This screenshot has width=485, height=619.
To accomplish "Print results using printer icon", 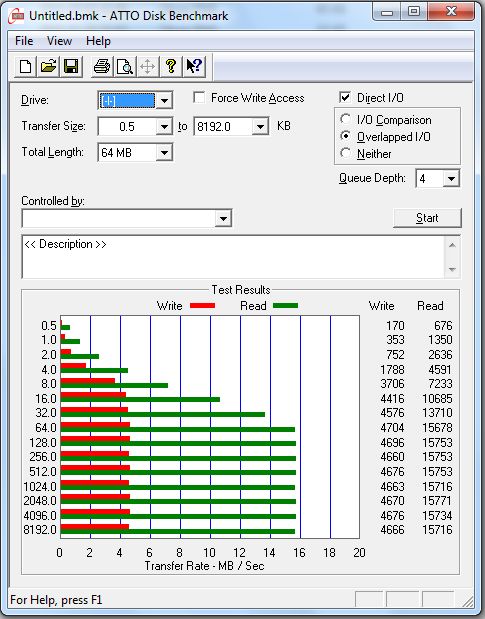I will 102,66.
